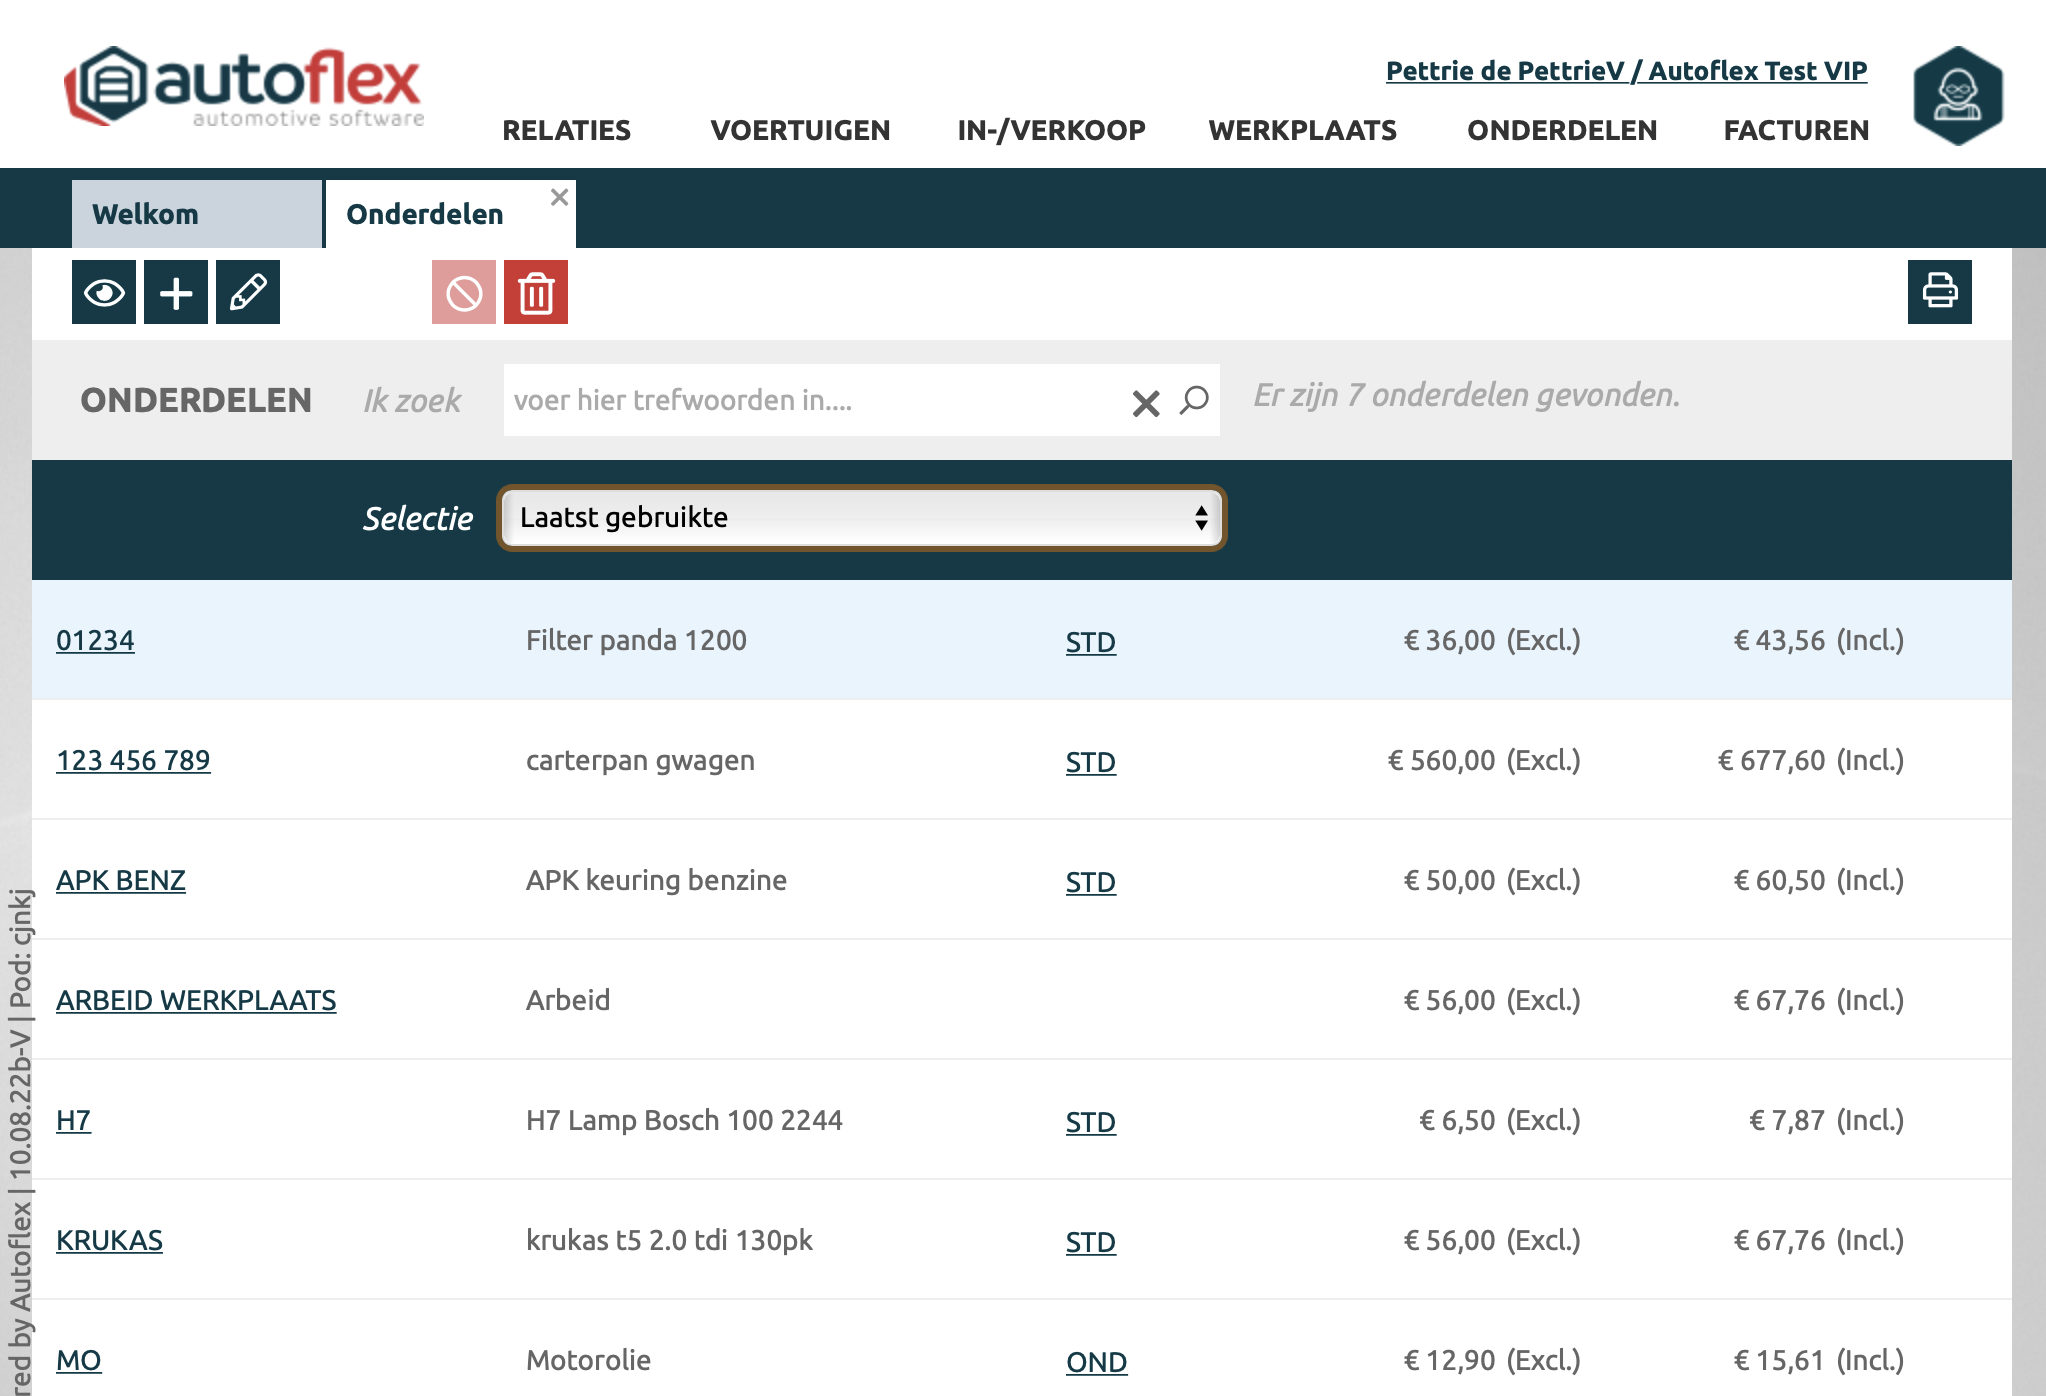The width and height of the screenshot is (2046, 1396).
Task: Click the magnifier search icon
Action: pyautogui.click(x=1194, y=400)
